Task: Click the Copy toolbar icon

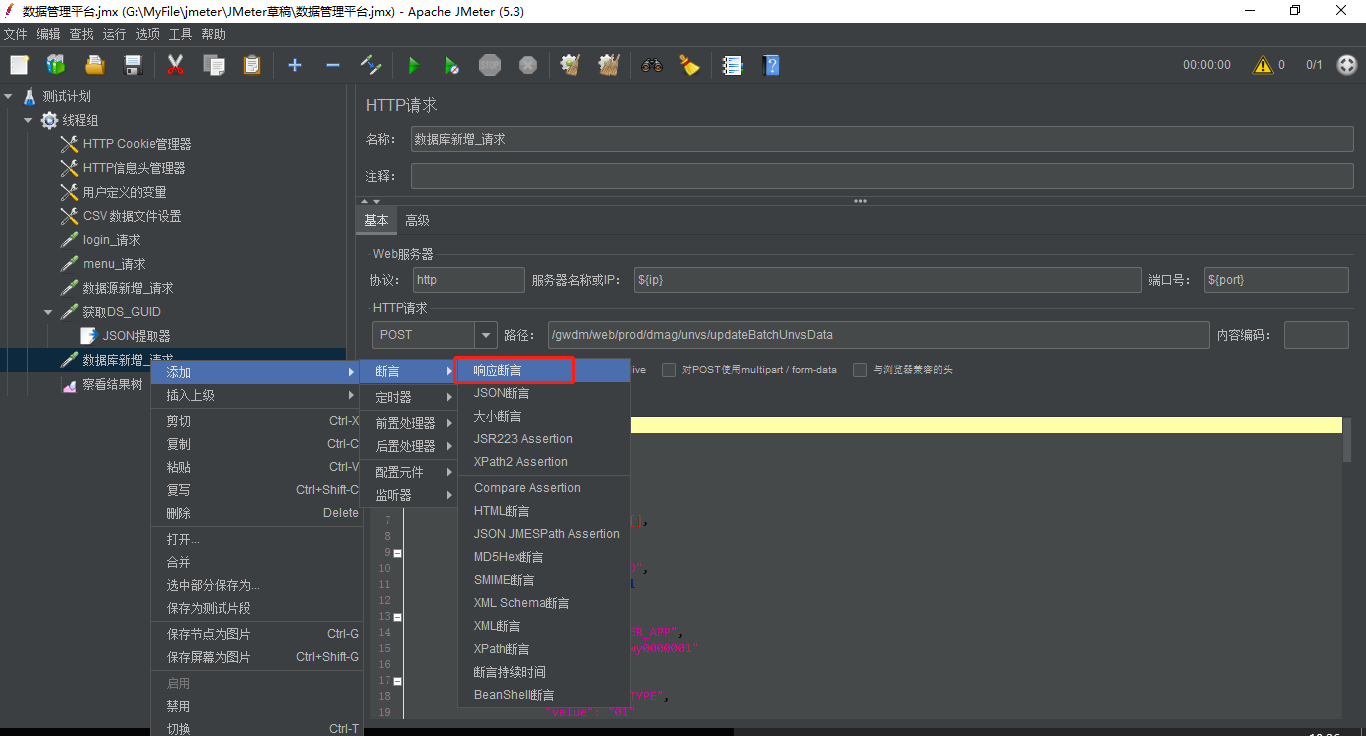Action: click(x=213, y=65)
